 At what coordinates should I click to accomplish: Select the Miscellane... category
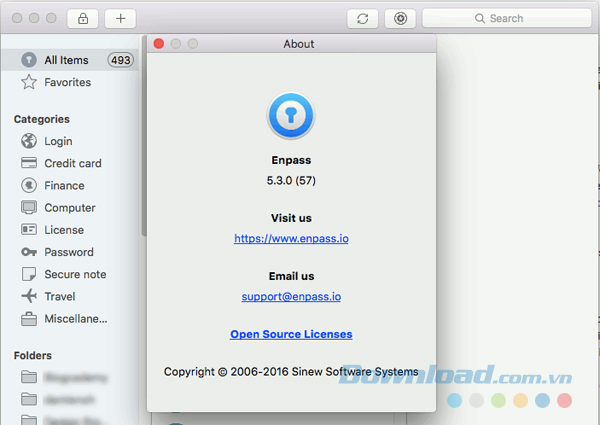76,319
